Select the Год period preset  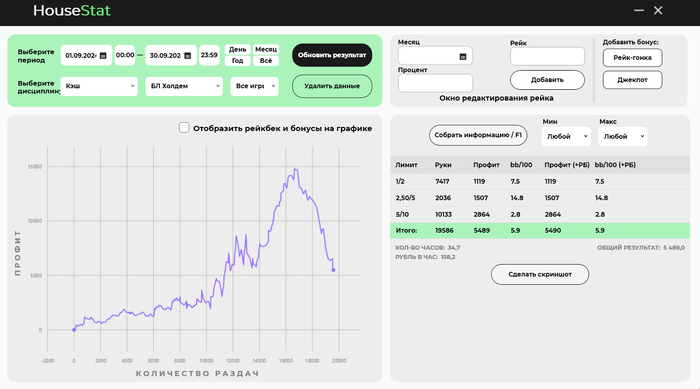pos(238,61)
